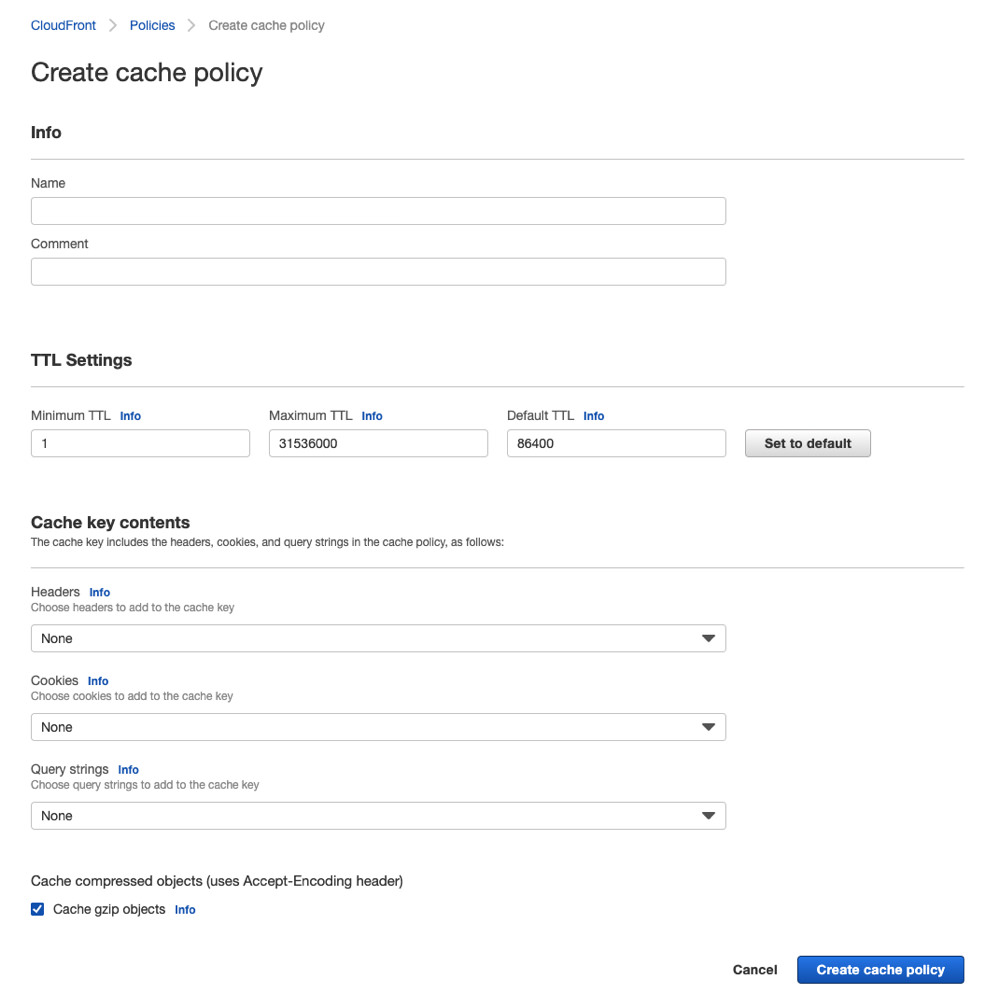This screenshot has width=1000, height=1008.
Task: Navigate to CloudFront via breadcrumb
Action: [63, 25]
